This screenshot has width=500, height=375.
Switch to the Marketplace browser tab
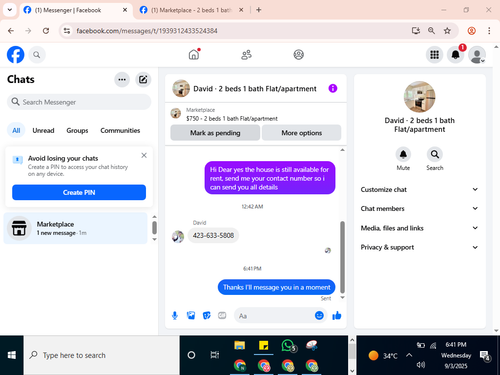[192, 10]
